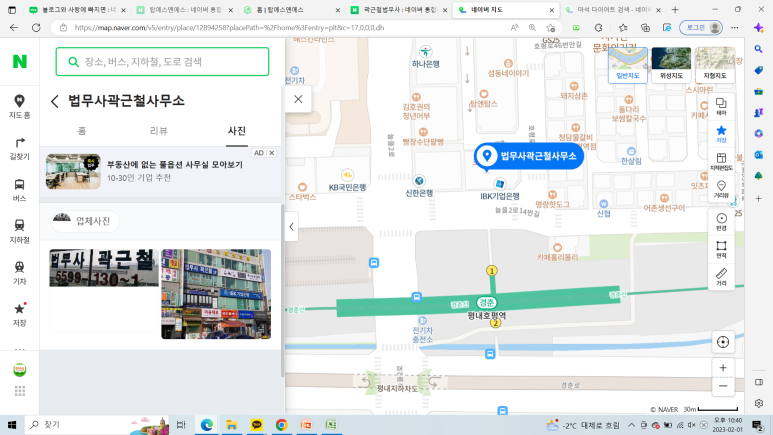Open the 부동산 풀옵션 사무실 ad
Image resolution: width=773 pixels, height=435 pixels.
tap(160, 171)
